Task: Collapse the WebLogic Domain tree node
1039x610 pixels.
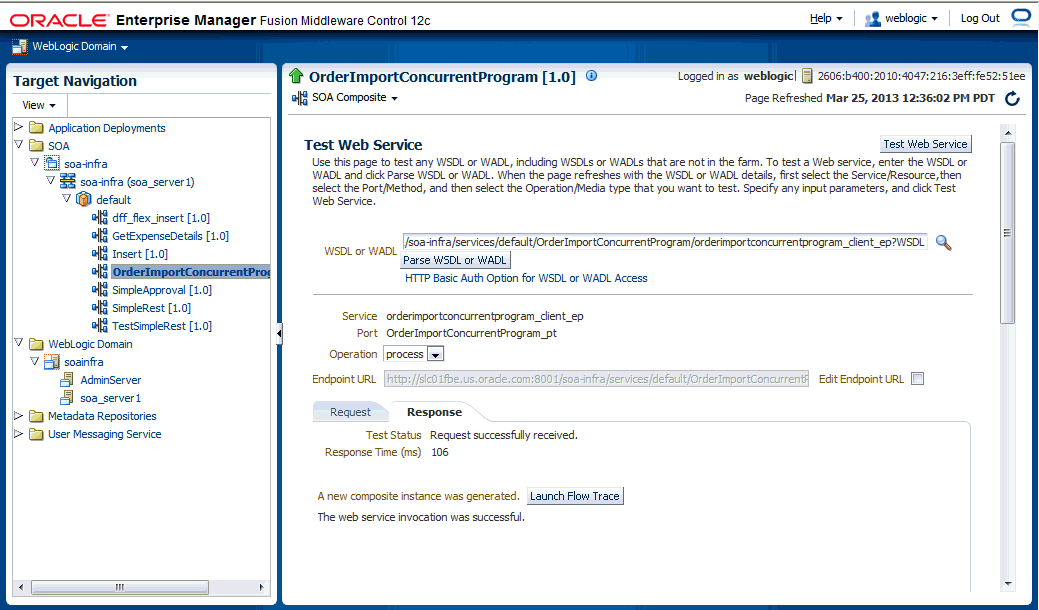Action: pos(19,342)
